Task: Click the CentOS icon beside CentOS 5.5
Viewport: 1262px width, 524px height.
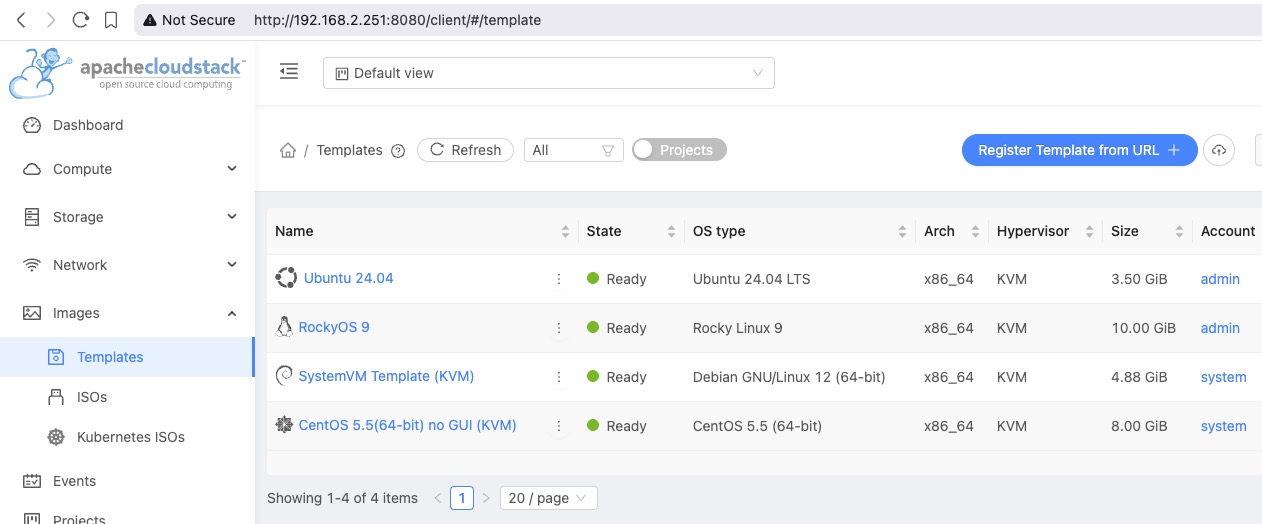Action: tap(284, 425)
